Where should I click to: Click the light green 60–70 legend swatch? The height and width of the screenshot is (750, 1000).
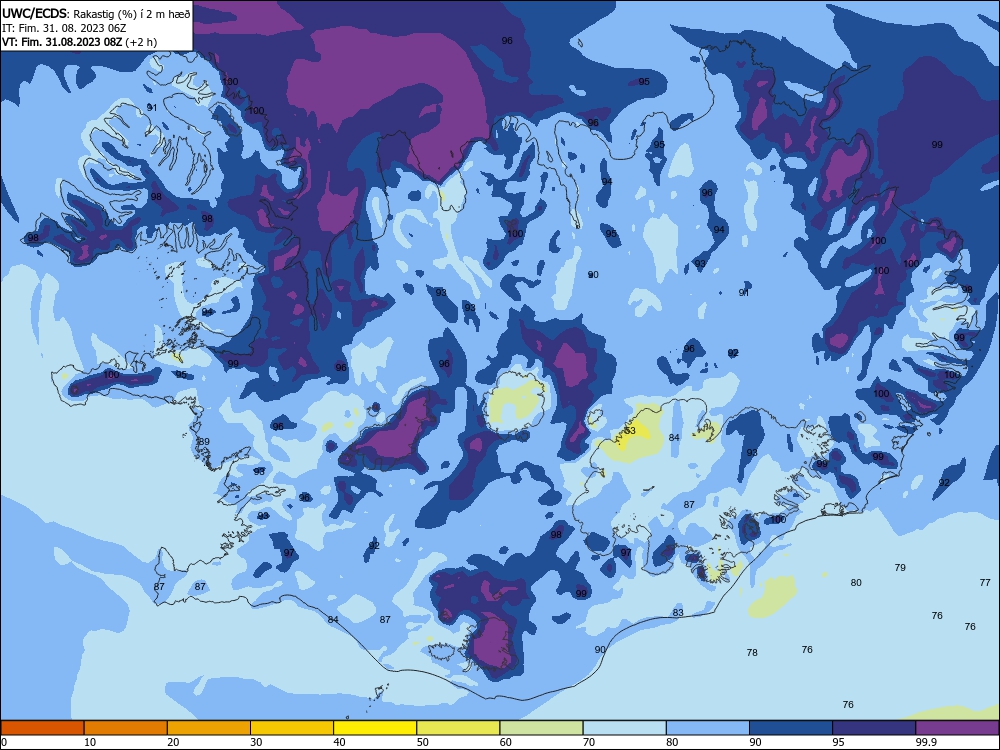[541, 728]
